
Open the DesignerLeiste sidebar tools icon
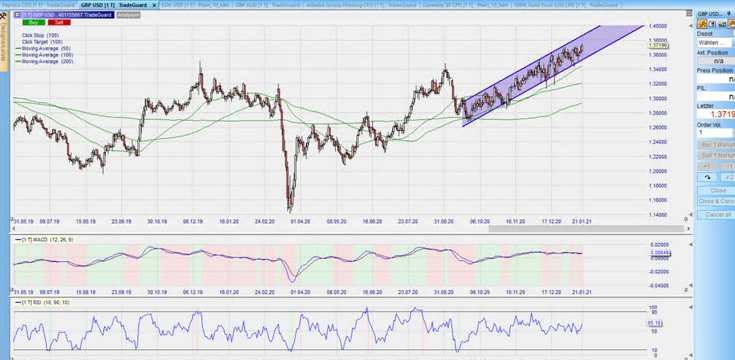(4, 15)
